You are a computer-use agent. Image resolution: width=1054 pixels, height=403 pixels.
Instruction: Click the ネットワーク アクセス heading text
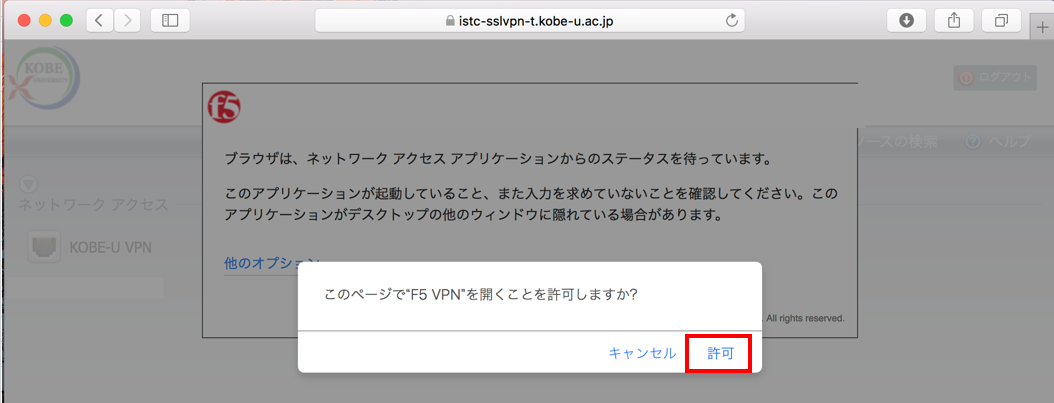click(93, 206)
